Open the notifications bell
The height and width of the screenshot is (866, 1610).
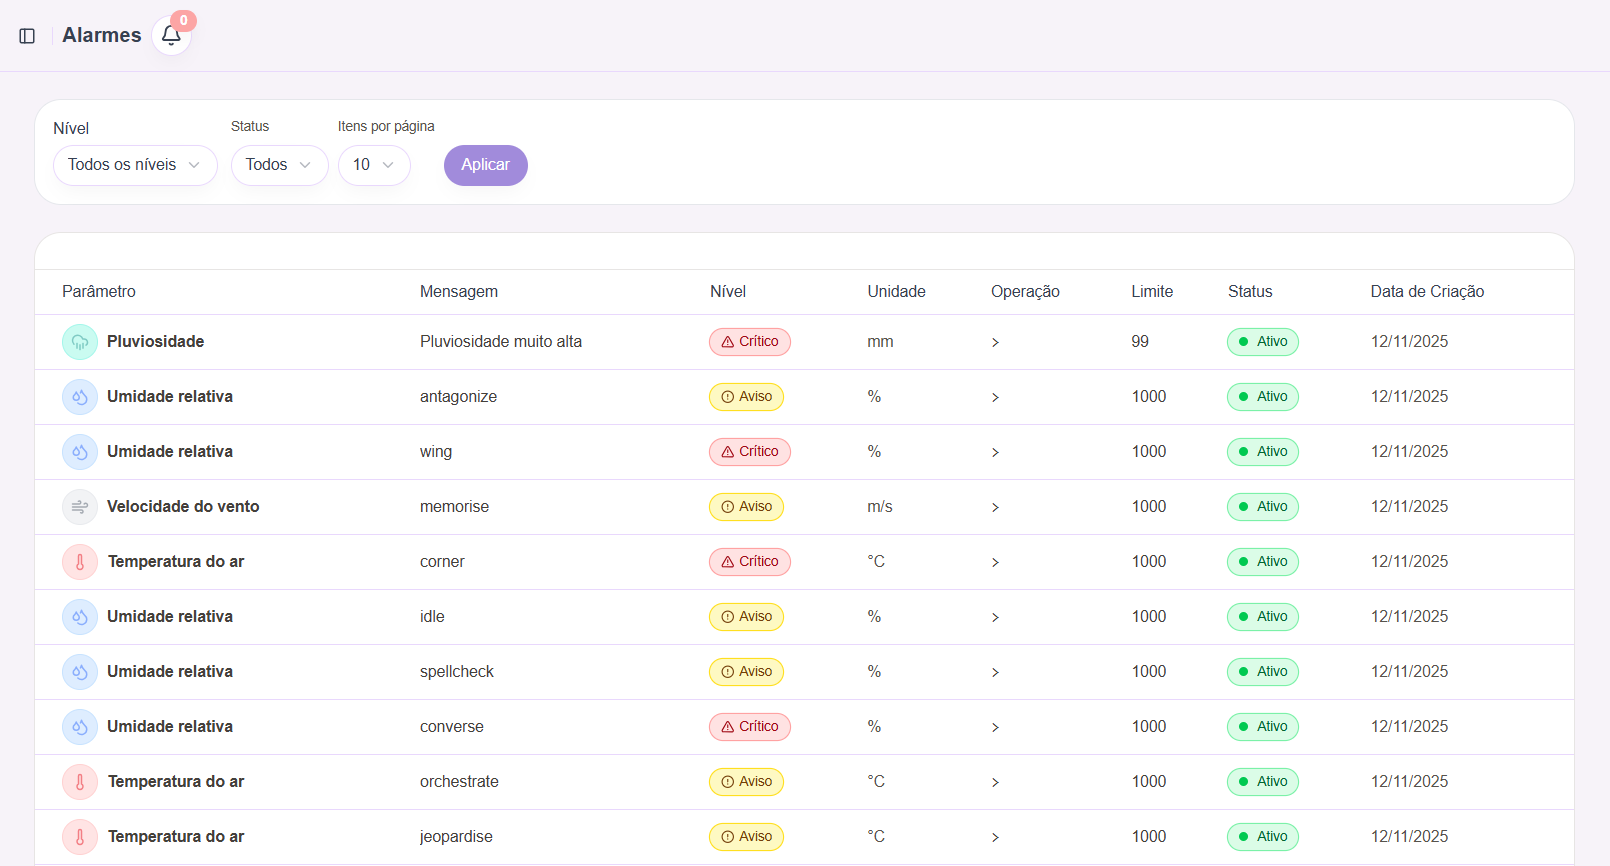171,36
